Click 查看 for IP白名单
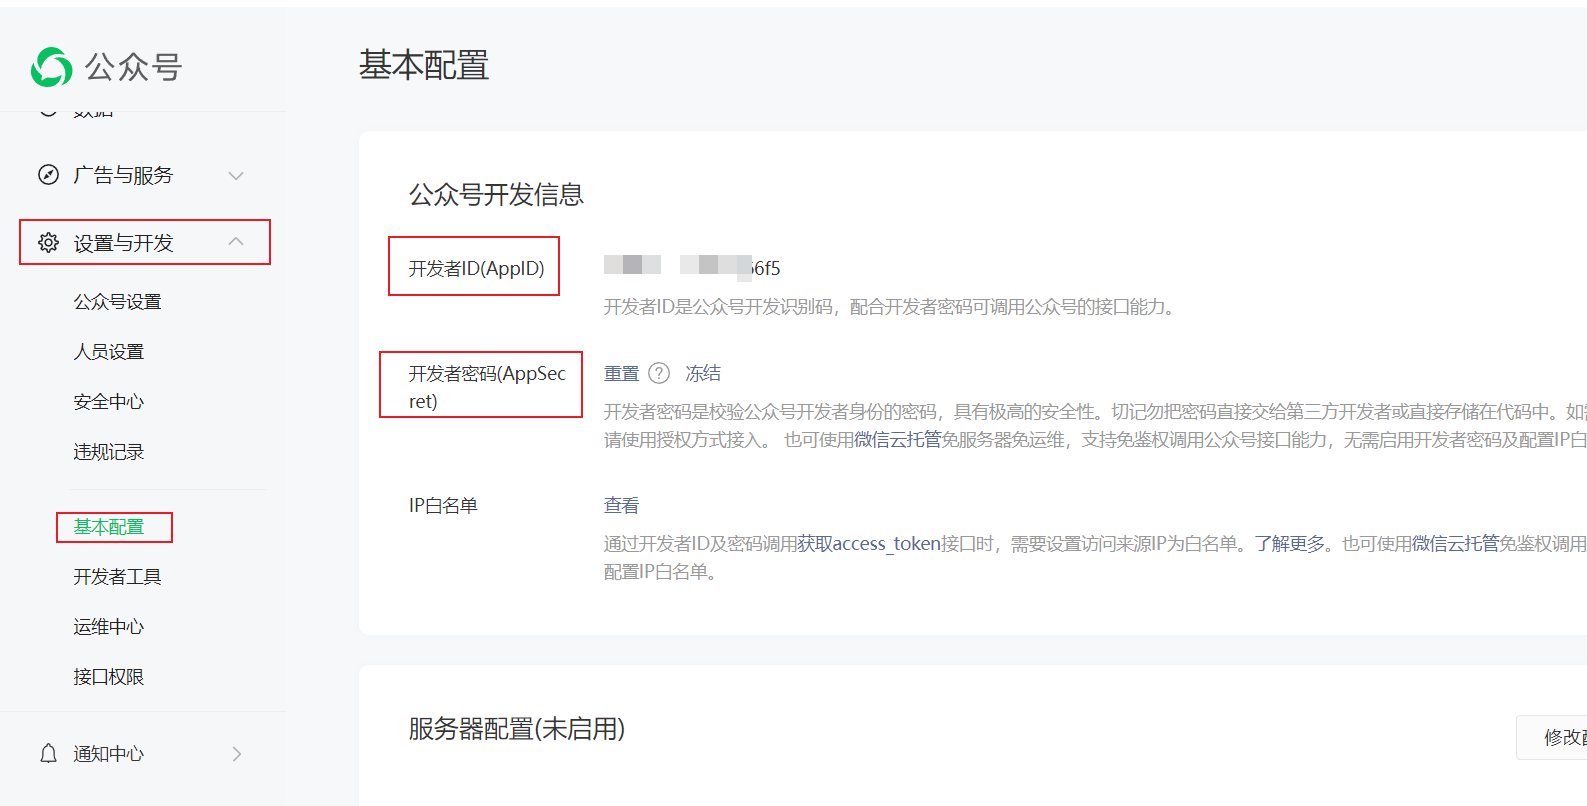Screen dimensions: 1587x806 [621, 505]
